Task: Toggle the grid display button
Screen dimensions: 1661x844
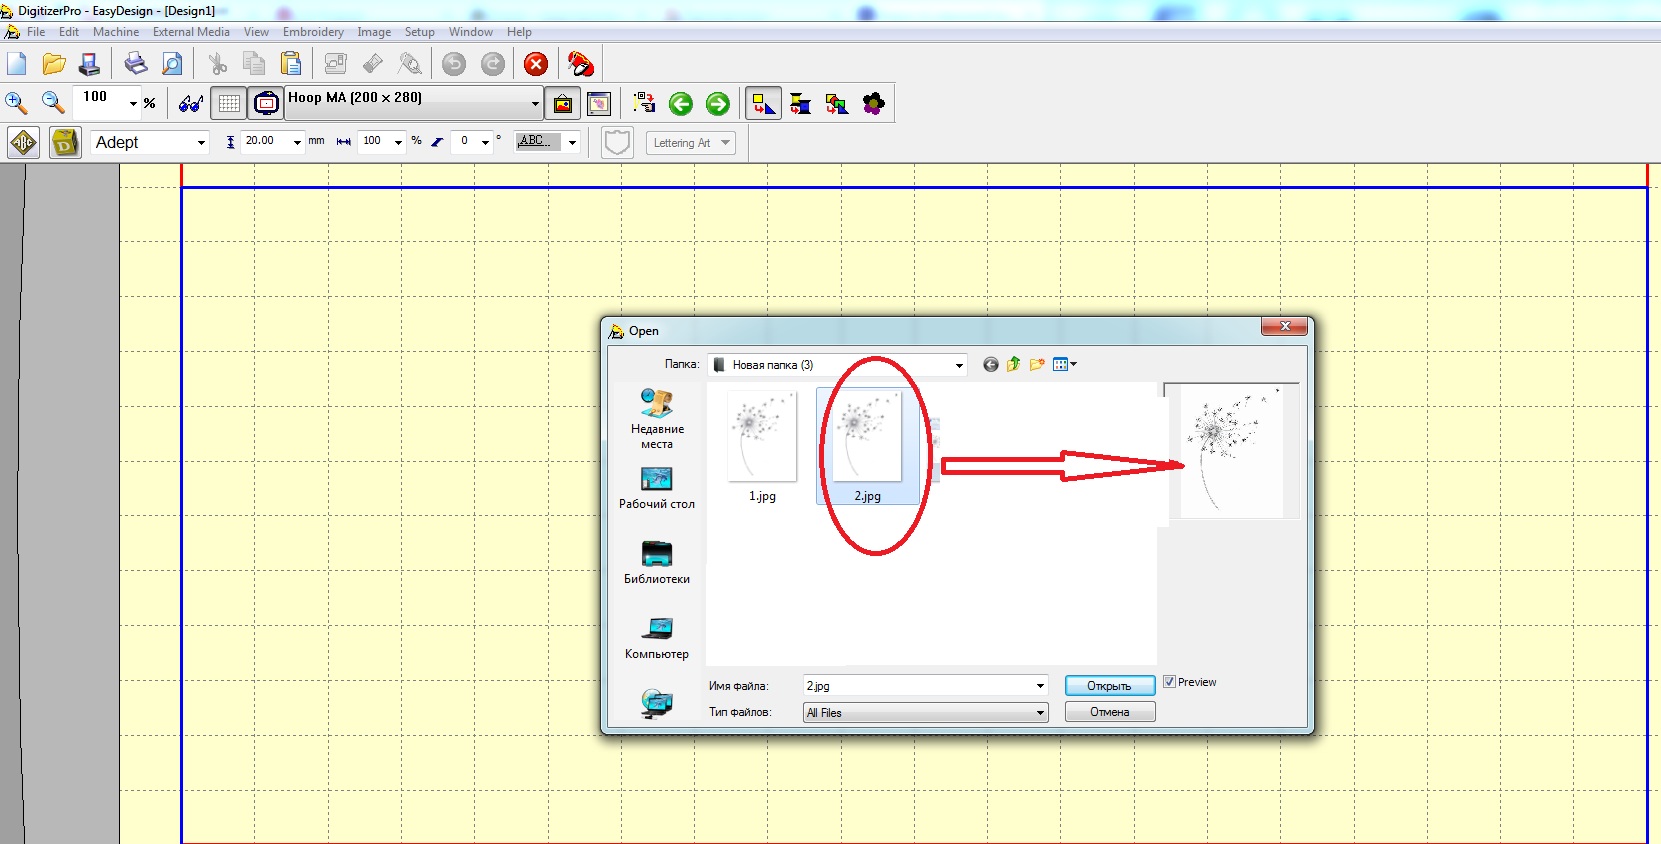Action: click(x=229, y=103)
